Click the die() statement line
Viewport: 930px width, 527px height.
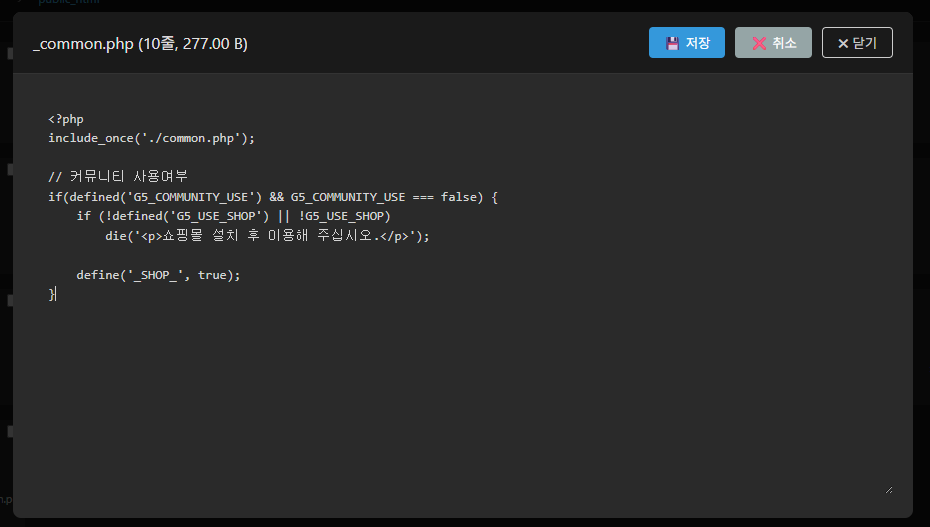tap(266, 236)
